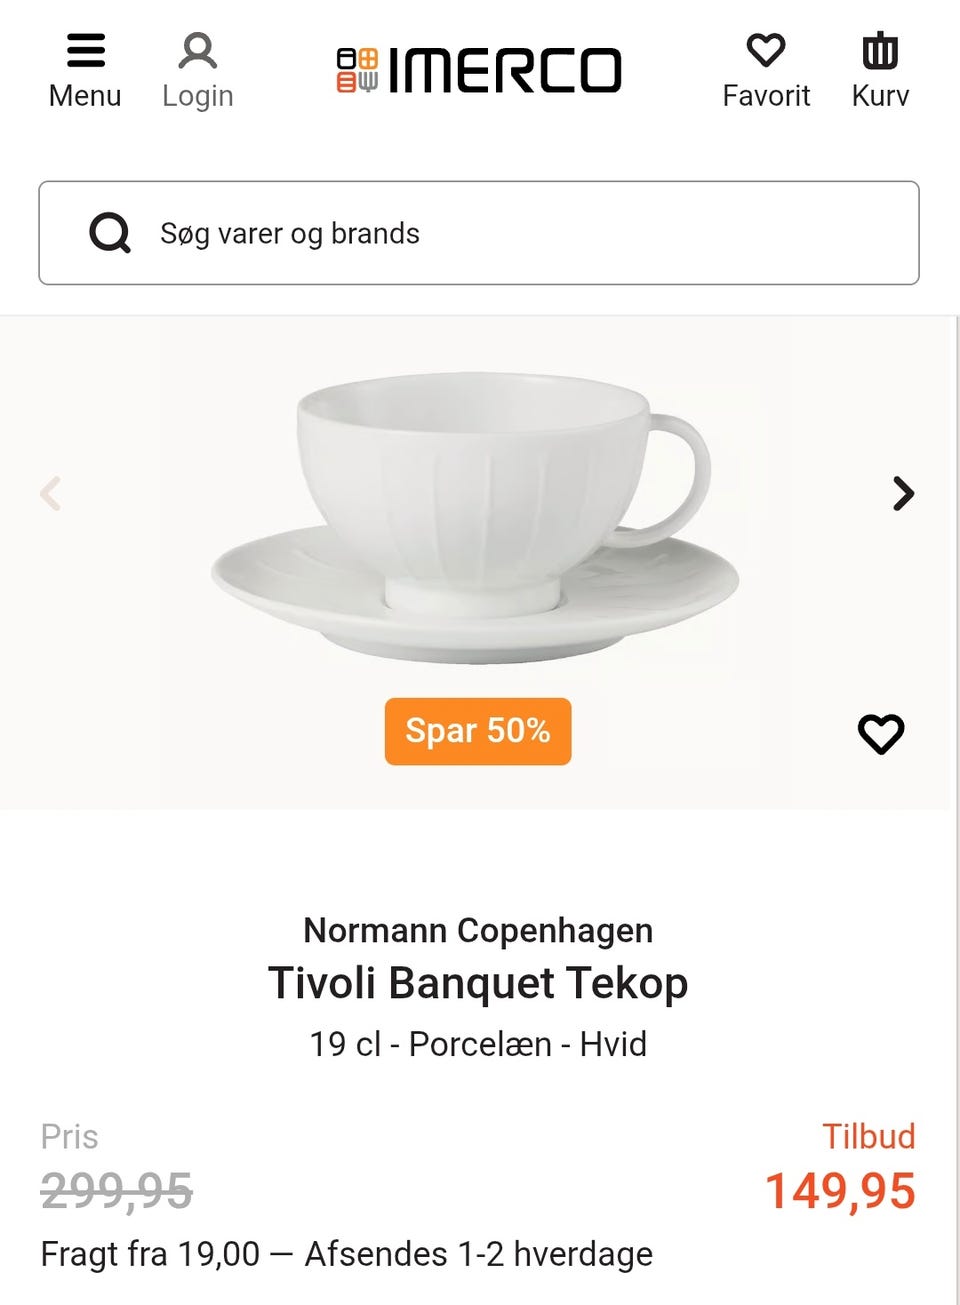The height and width of the screenshot is (1305, 960).
Task: Open the hamburger Menu icon
Action: pos(85,50)
